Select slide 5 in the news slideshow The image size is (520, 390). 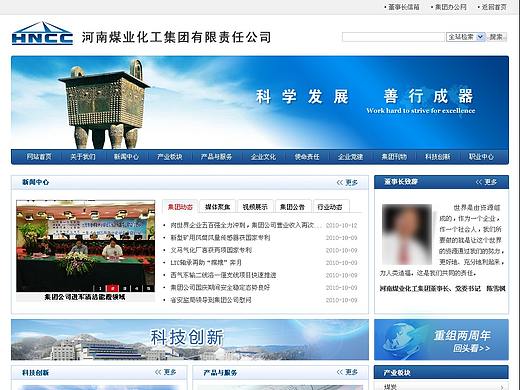pyautogui.click(x=148, y=288)
